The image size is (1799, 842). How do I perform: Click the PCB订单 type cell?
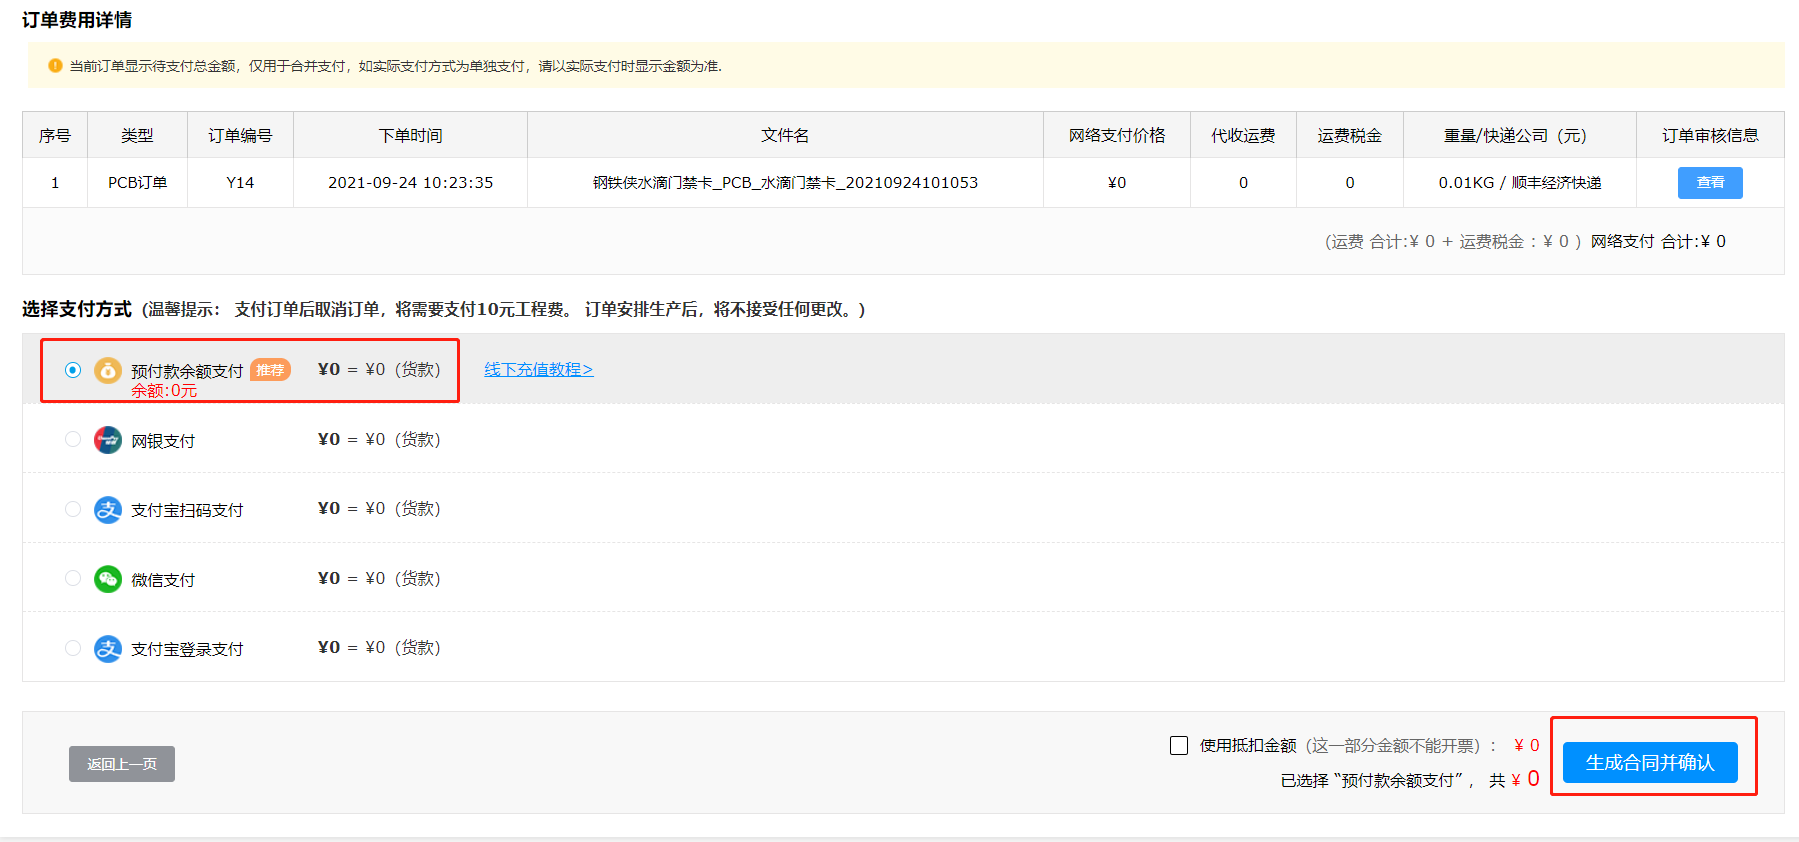[138, 183]
